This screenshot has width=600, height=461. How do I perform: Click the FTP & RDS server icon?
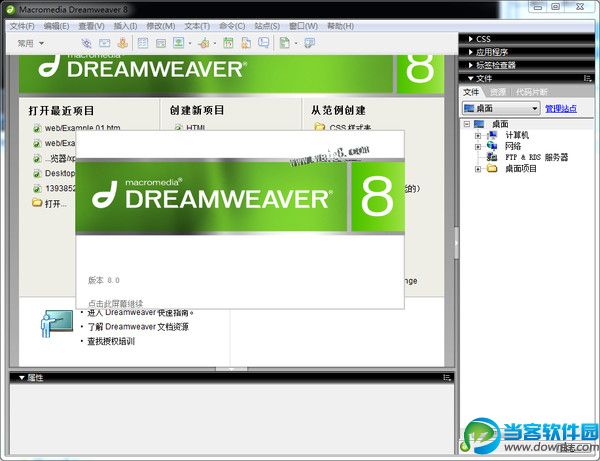point(492,157)
